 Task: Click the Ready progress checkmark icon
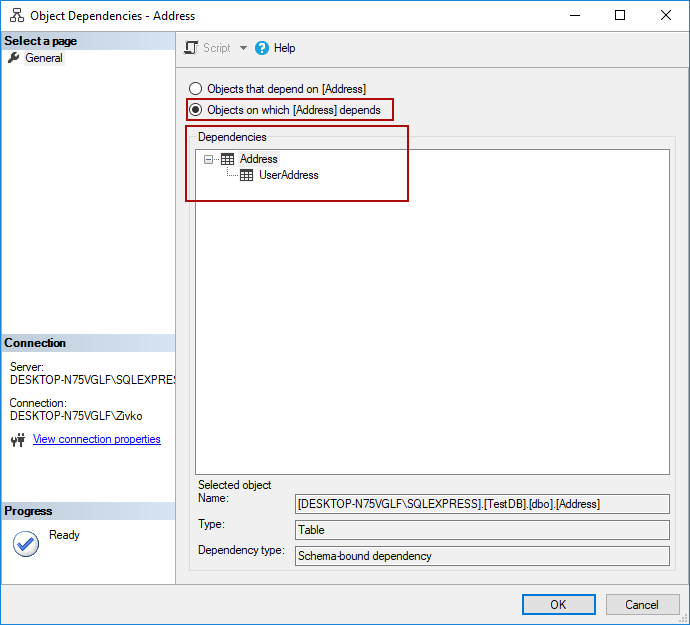point(26,544)
